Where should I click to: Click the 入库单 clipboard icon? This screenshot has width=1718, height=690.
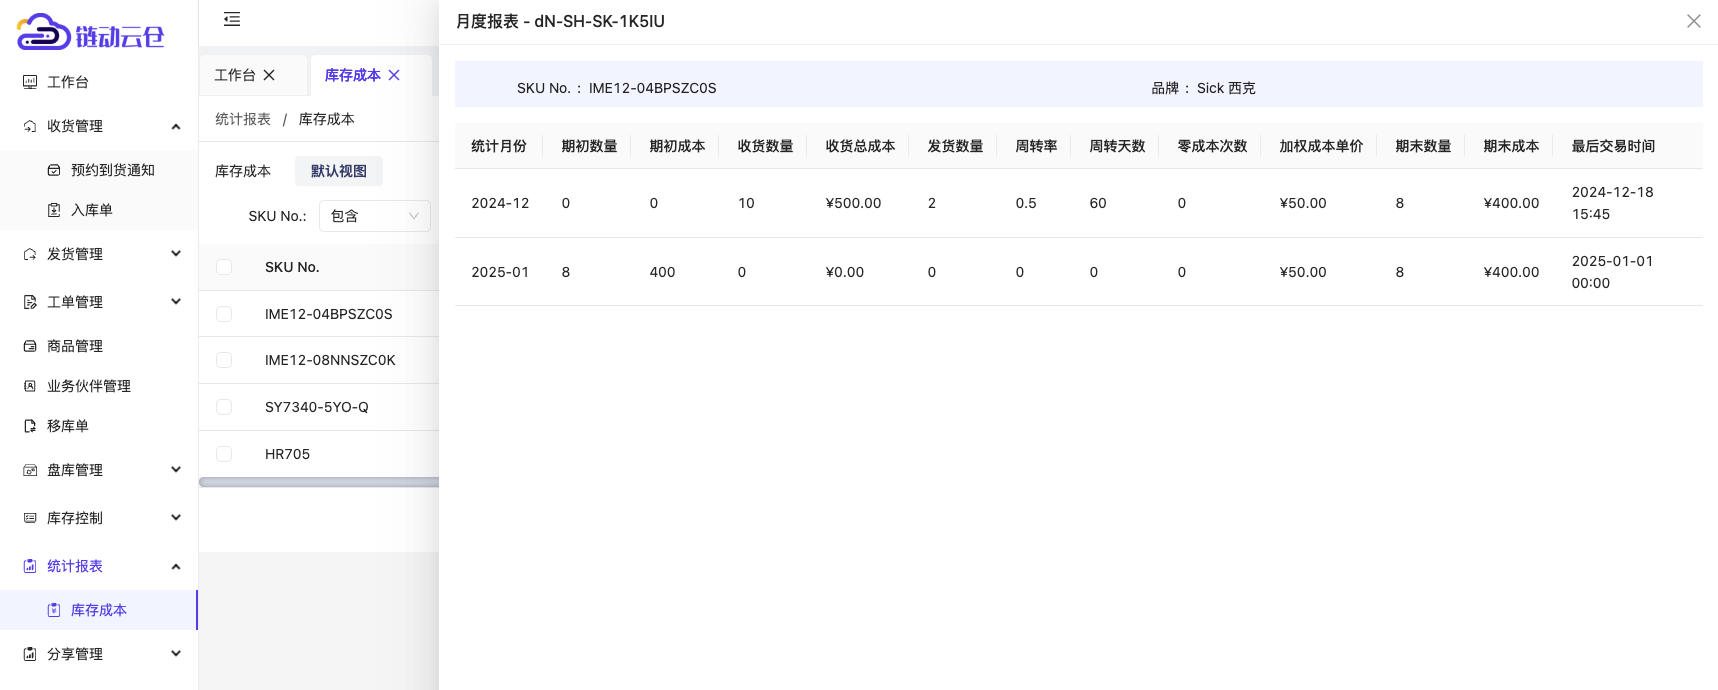click(x=54, y=210)
